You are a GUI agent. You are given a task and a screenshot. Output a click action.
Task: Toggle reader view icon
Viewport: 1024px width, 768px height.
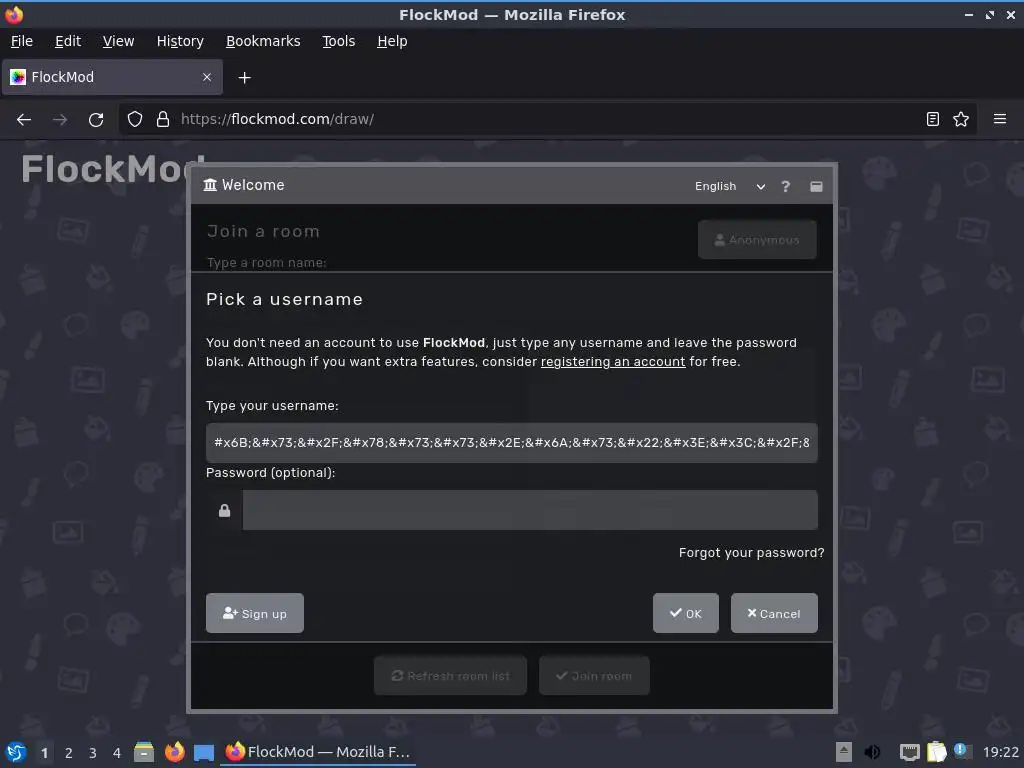coord(933,119)
